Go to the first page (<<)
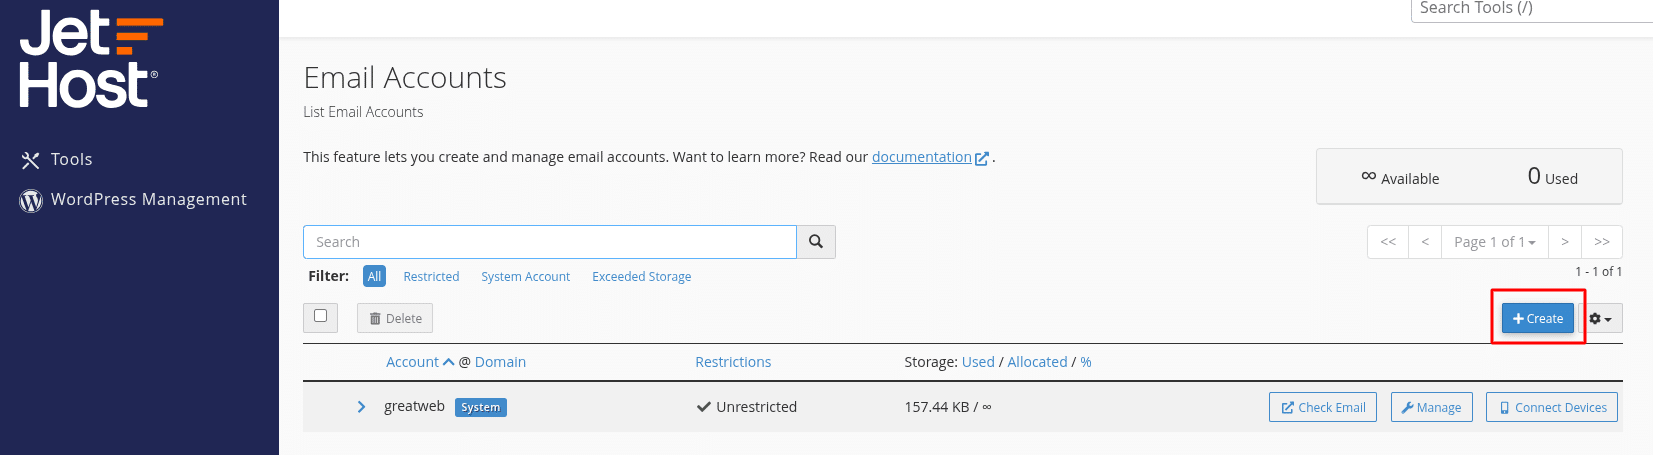The height and width of the screenshot is (455, 1653). (1388, 242)
